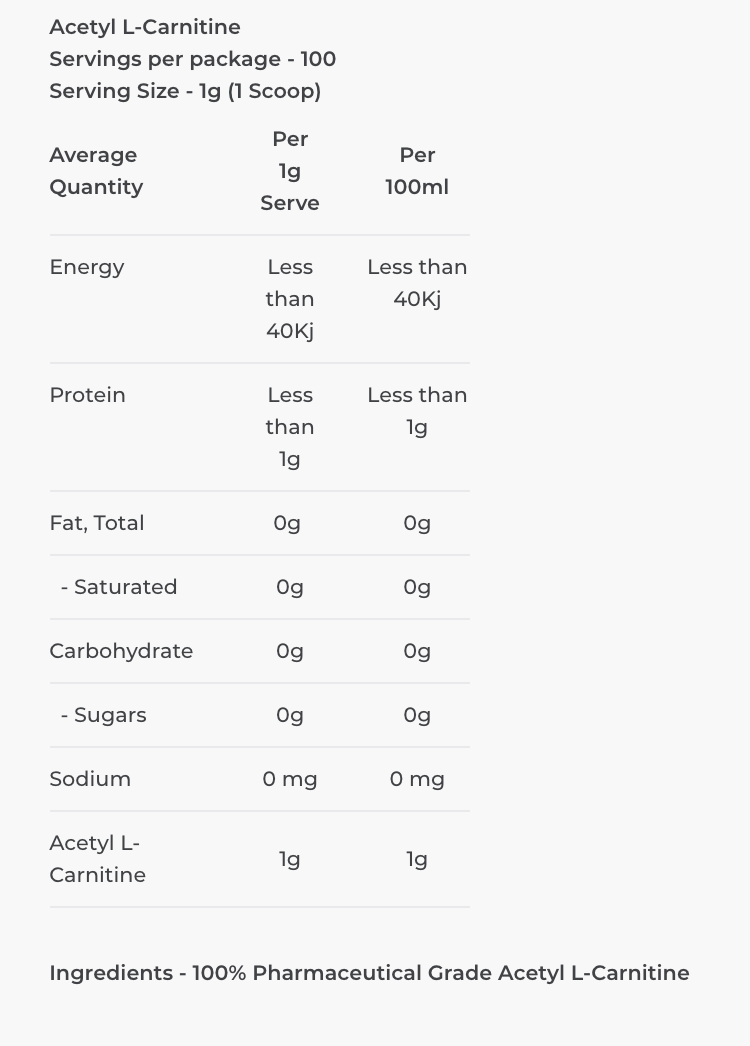Select the Carbohydrate row label

coord(121,651)
